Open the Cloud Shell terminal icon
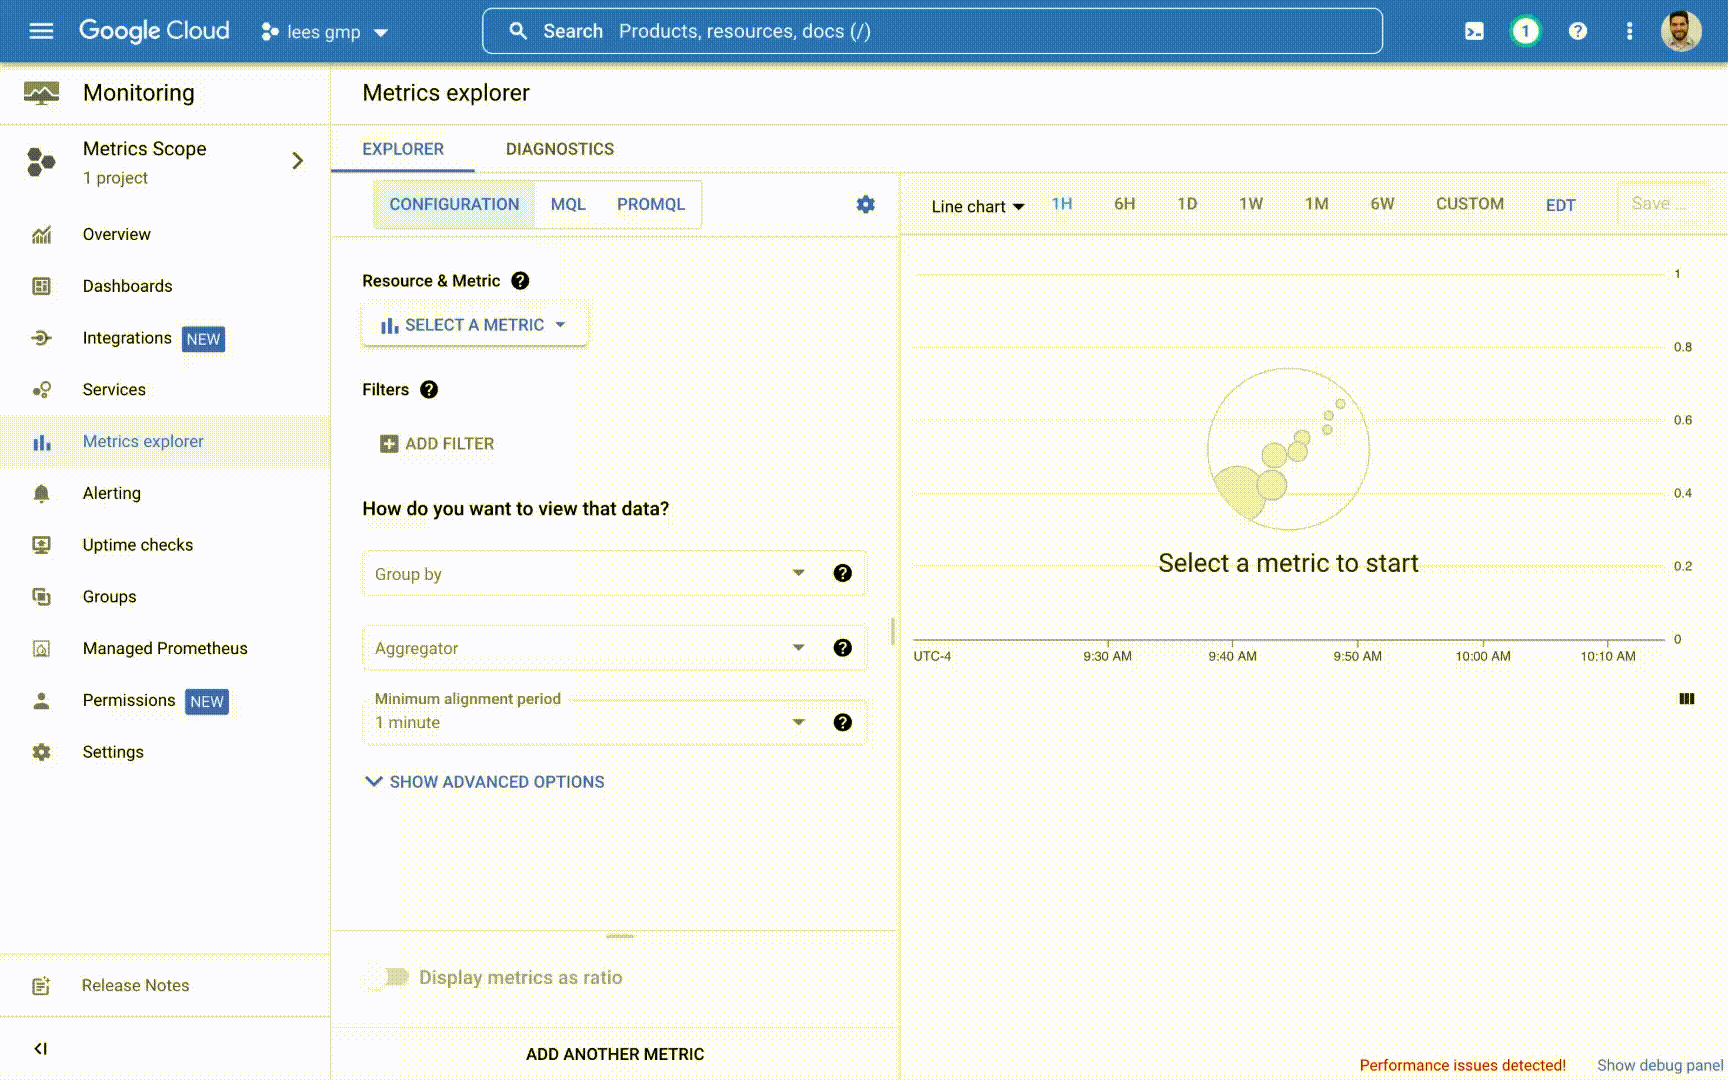Viewport: 1728px width, 1080px height. pos(1474,31)
